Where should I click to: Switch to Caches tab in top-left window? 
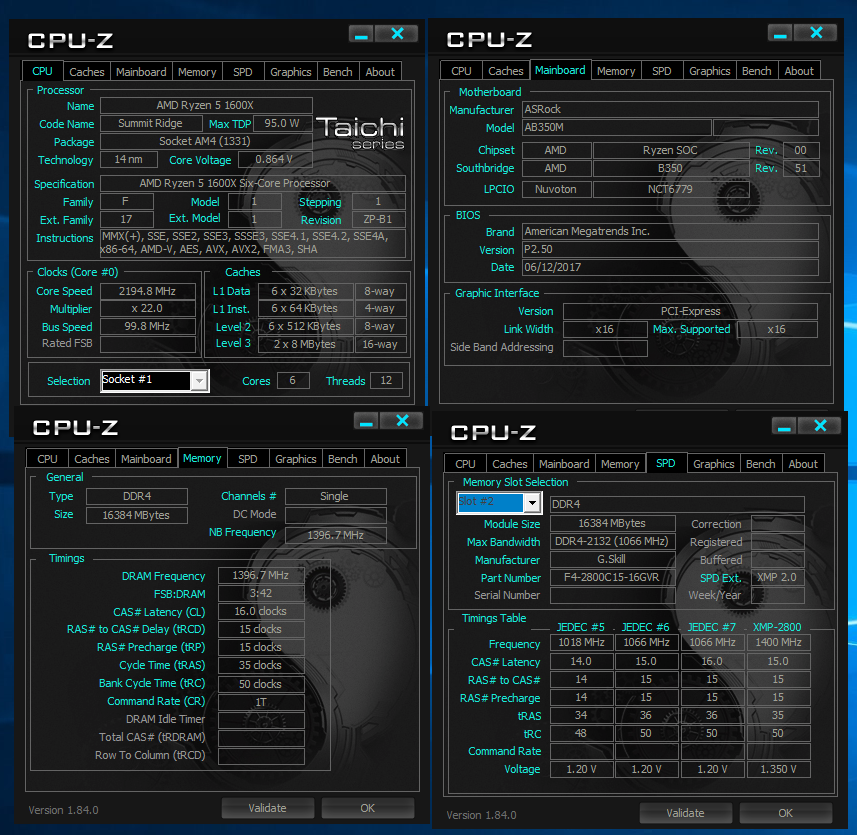(87, 72)
